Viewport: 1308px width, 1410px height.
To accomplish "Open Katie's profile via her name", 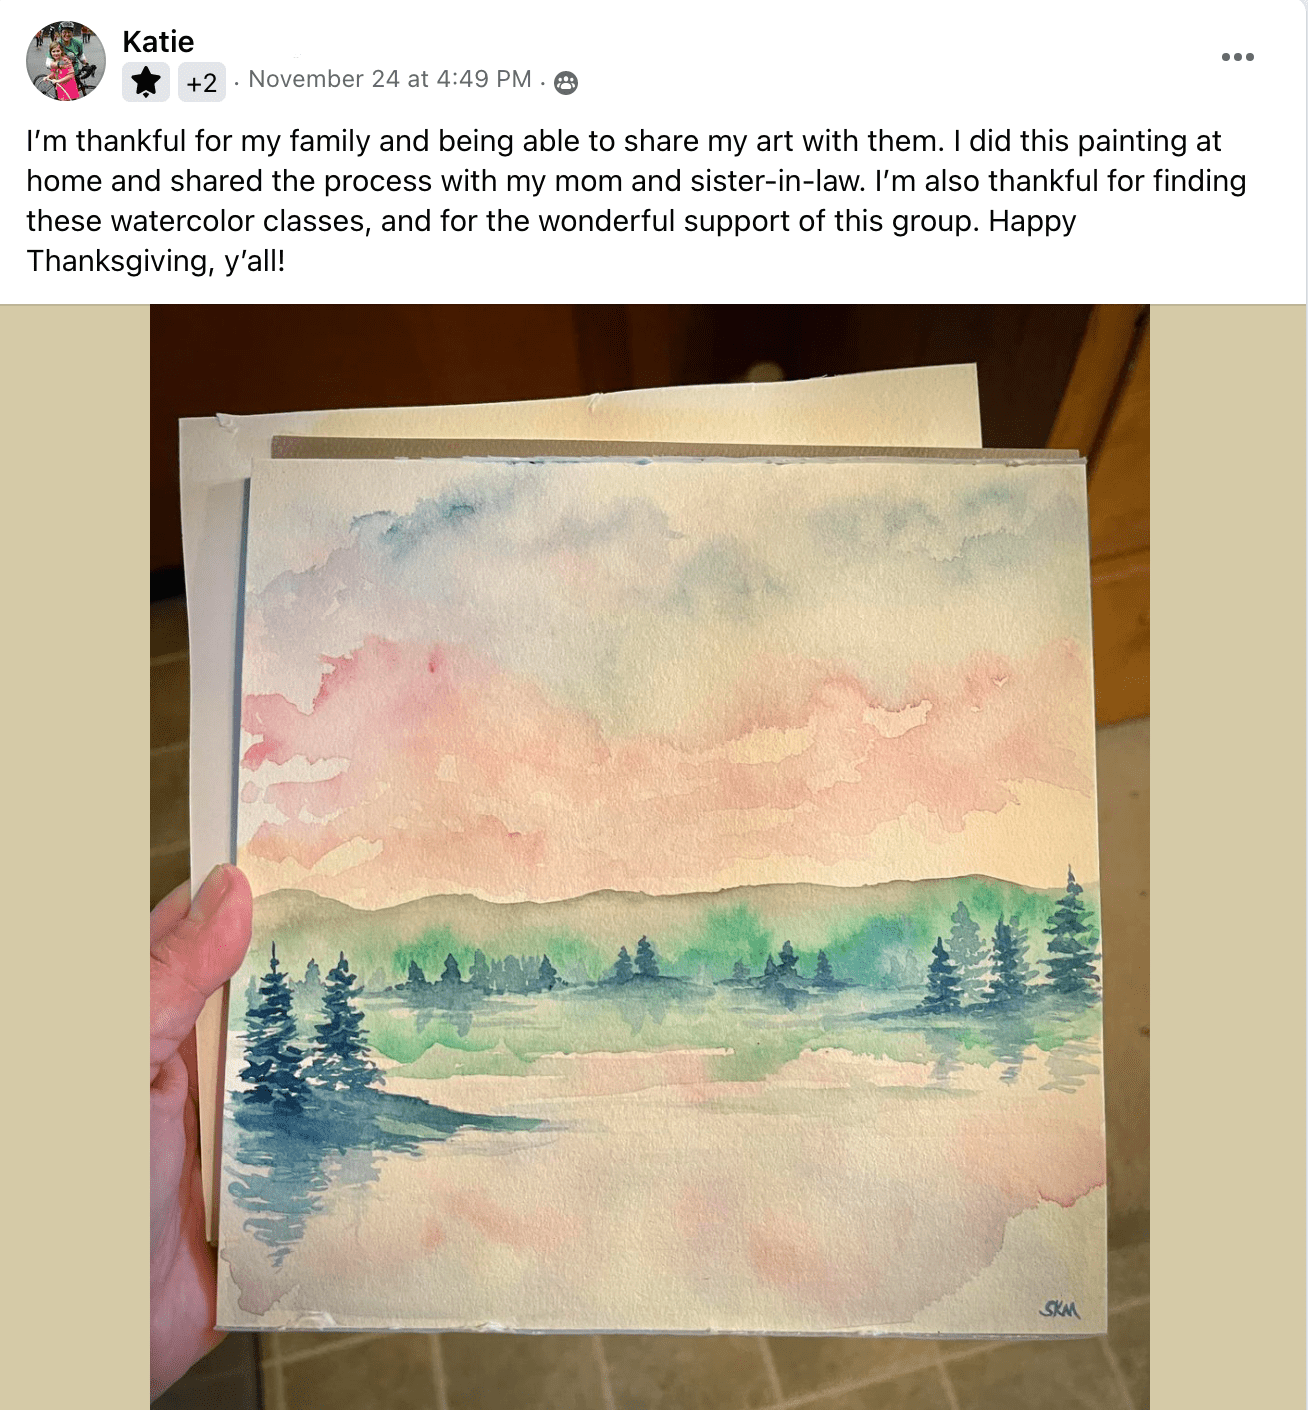I will pyautogui.click(x=158, y=41).
